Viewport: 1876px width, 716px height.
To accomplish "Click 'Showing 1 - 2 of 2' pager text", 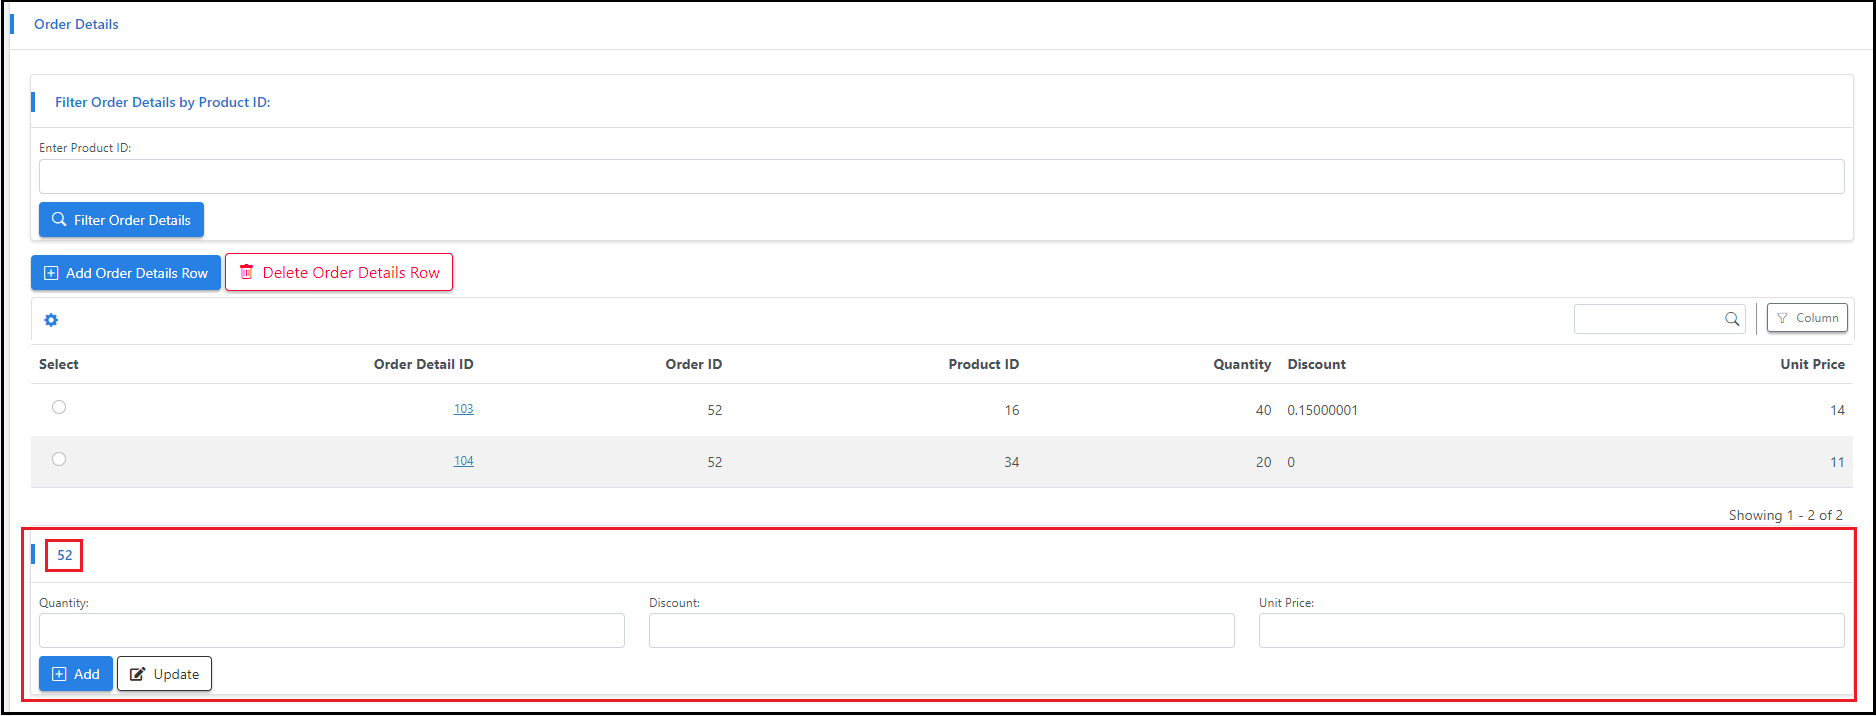I will tap(1785, 515).
